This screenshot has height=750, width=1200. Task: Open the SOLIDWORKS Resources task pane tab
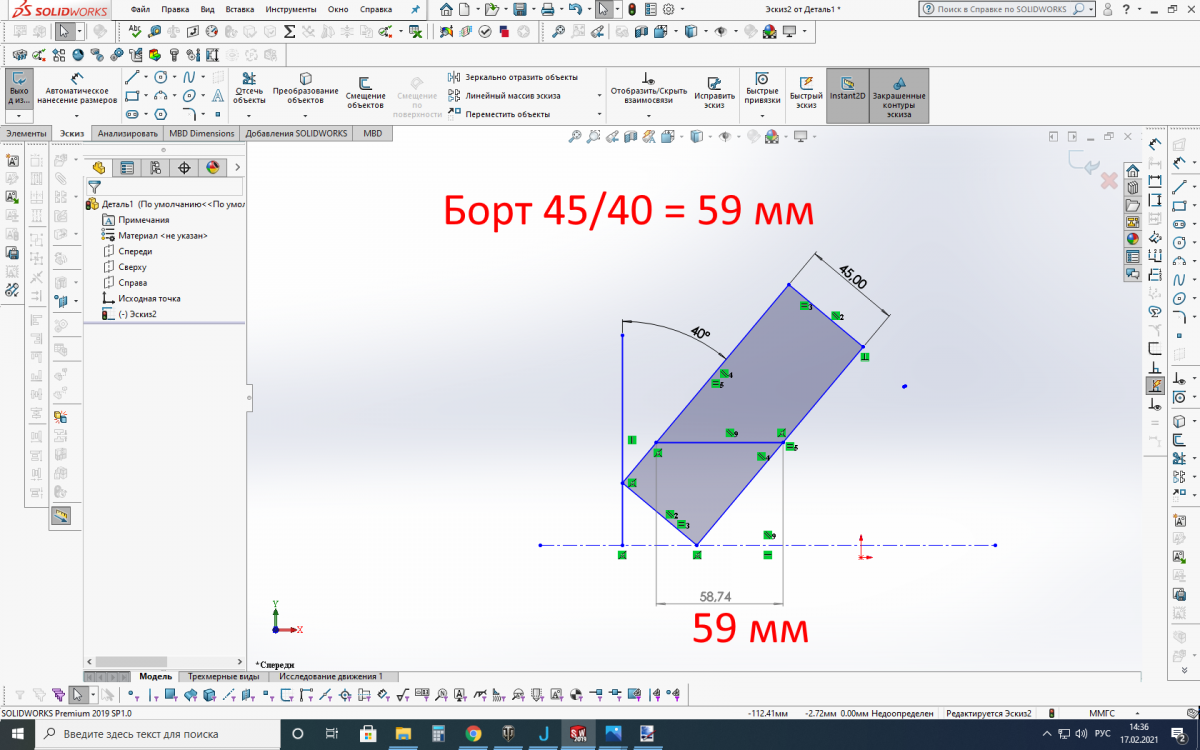point(1133,171)
